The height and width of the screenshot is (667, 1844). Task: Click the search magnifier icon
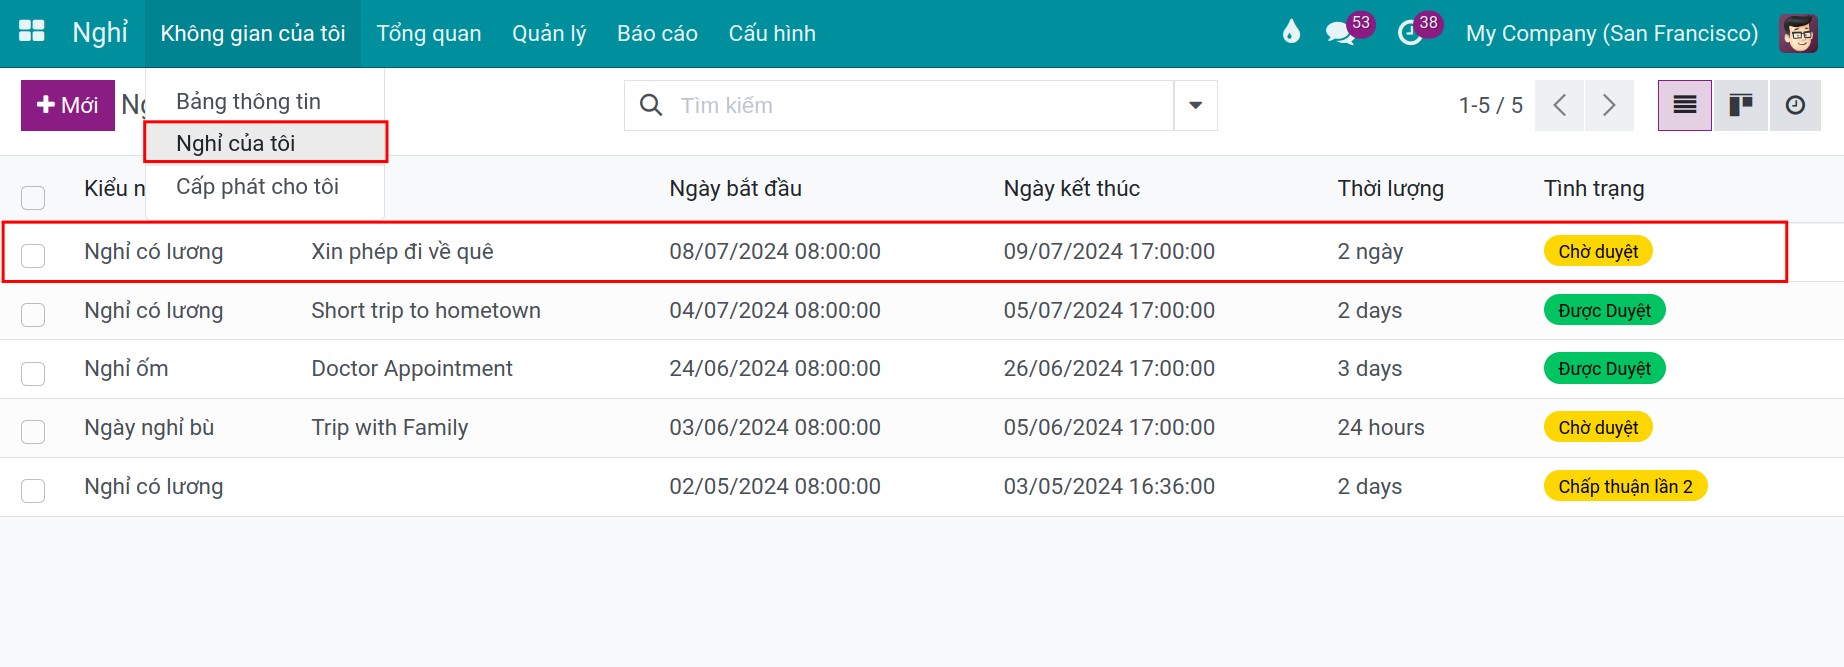point(651,105)
